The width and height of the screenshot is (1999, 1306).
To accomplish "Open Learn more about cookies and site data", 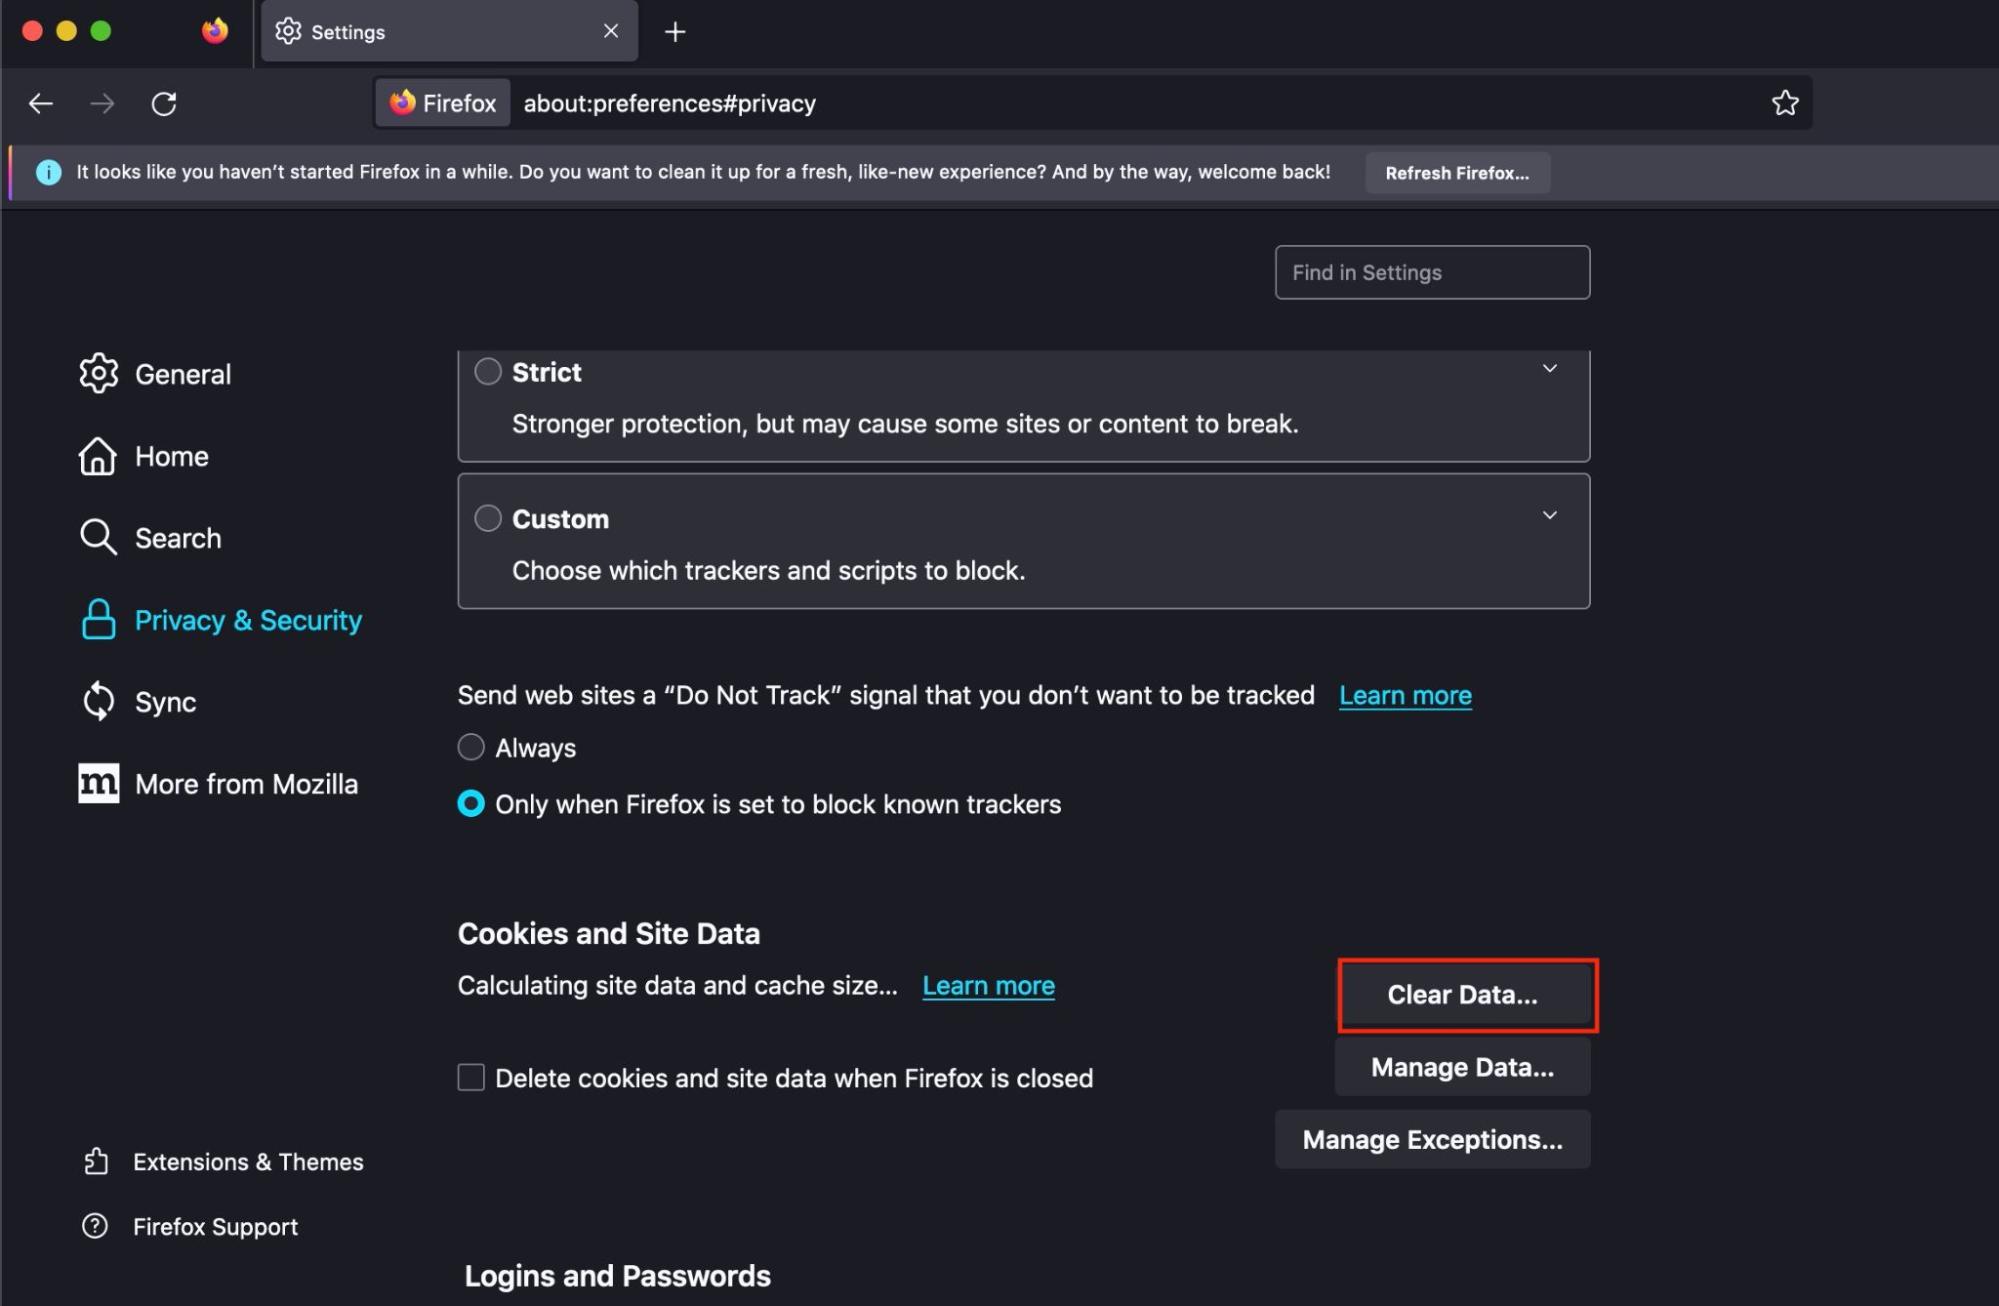I will tap(988, 985).
